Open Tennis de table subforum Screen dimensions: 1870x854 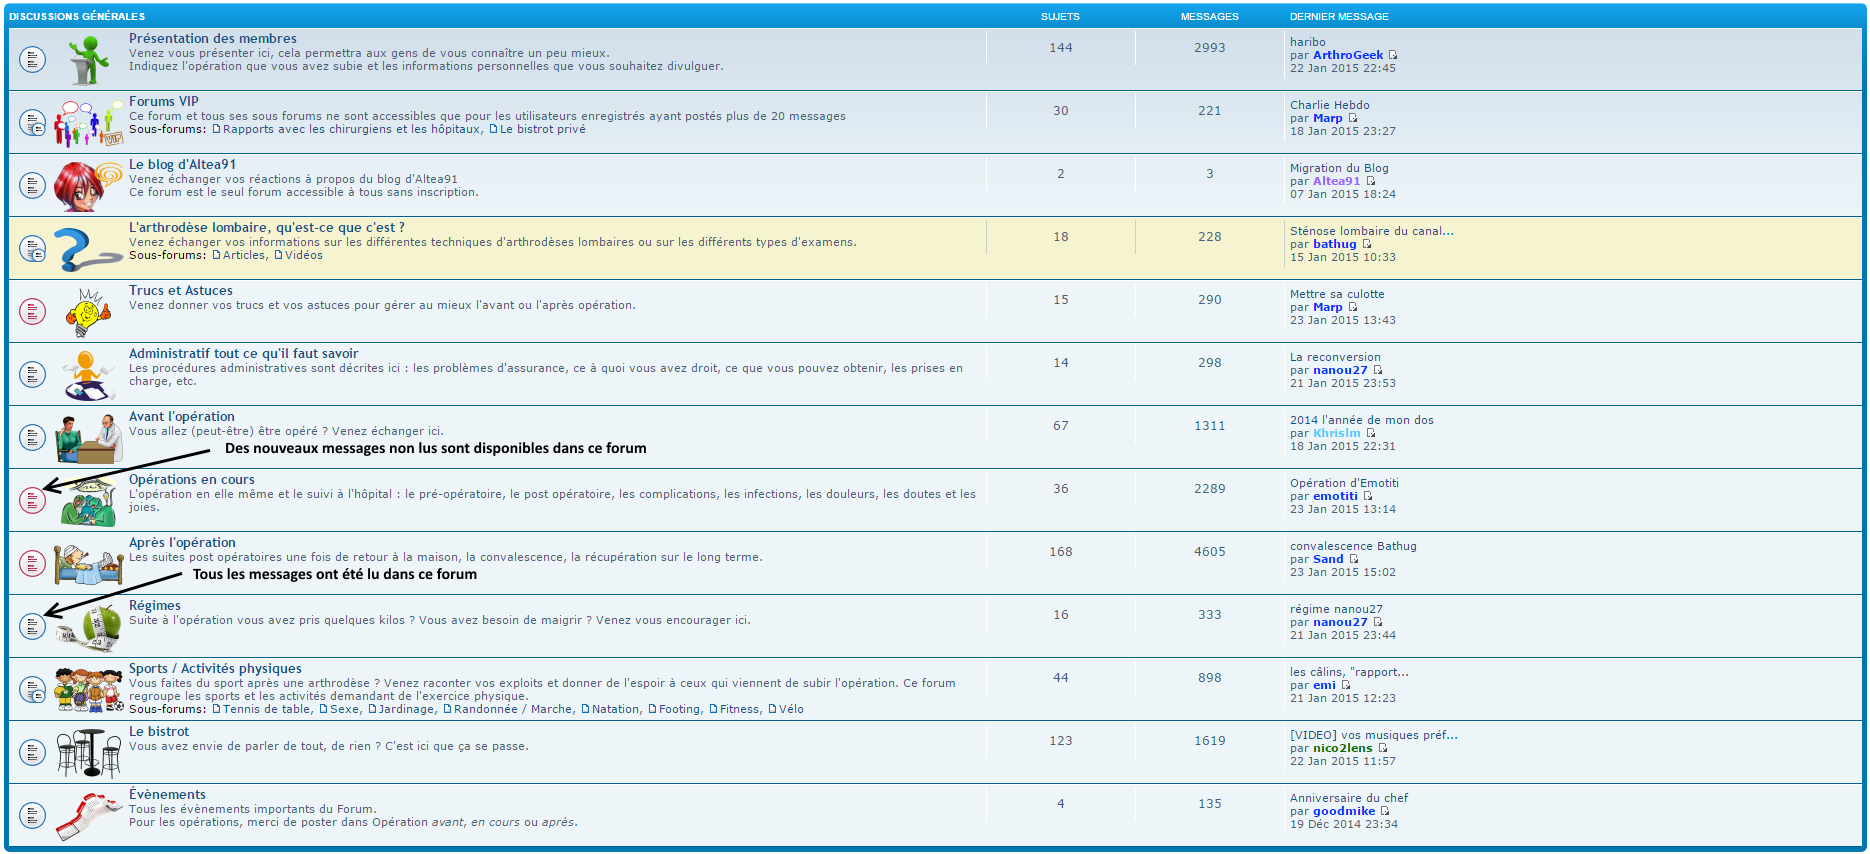[267, 709]
